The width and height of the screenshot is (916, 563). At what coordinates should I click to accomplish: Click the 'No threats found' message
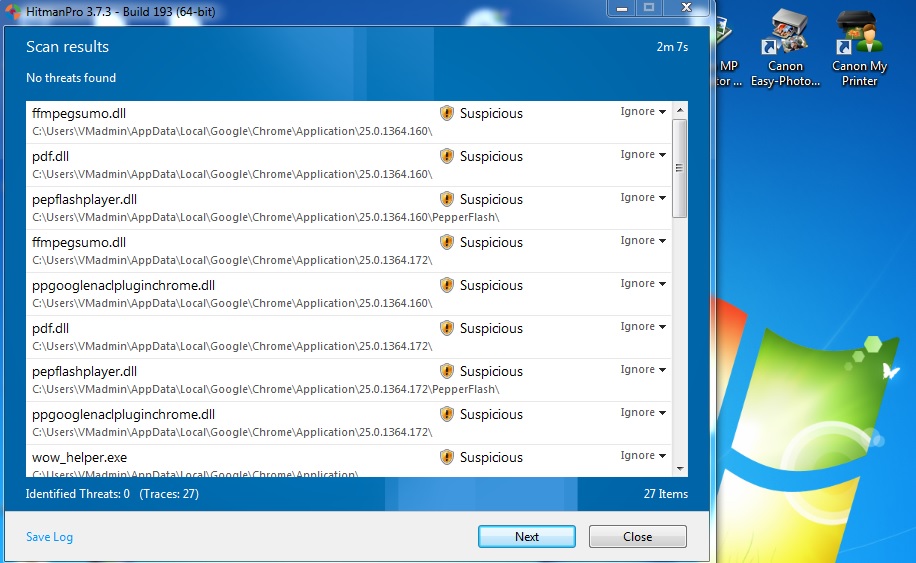[71, 78]
